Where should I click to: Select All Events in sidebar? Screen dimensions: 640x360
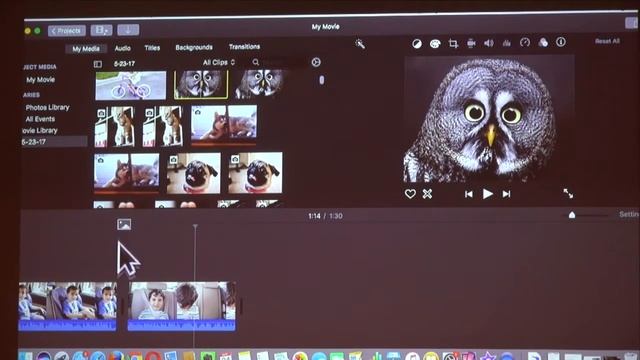40,119
